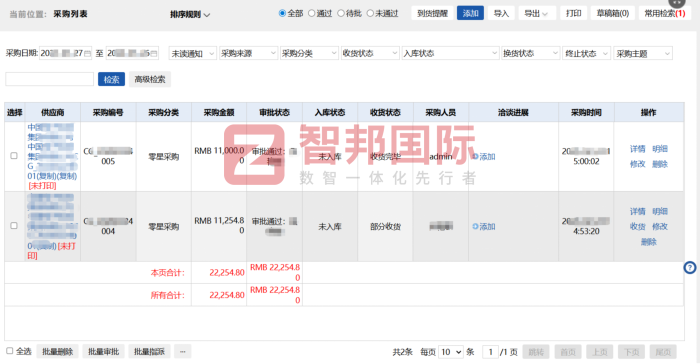Change the 每页 items-per-page selector
This screenshot has width=700, height=364.
451,352
